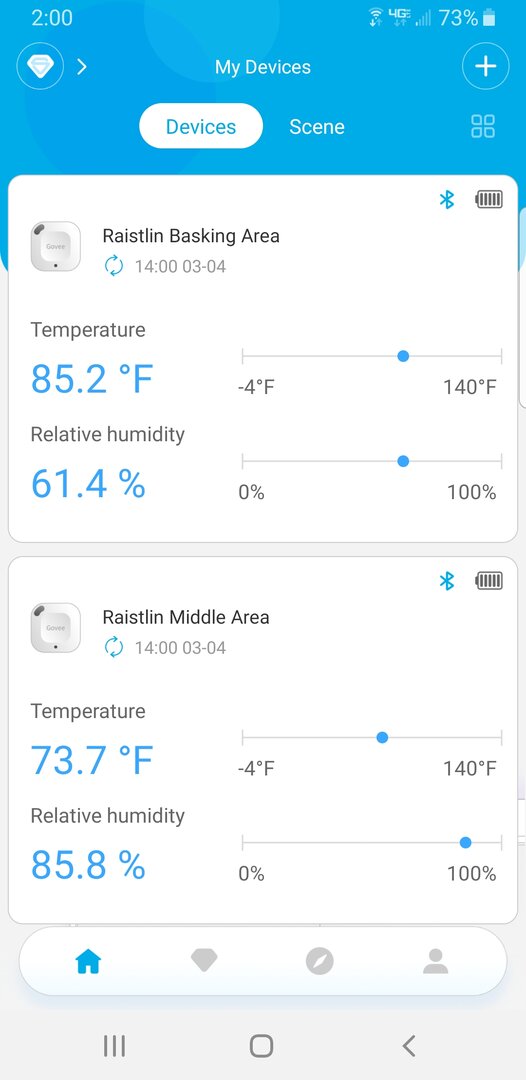Open the compass Discover tab
This screenshot has width=526, height=1080.
319,961
